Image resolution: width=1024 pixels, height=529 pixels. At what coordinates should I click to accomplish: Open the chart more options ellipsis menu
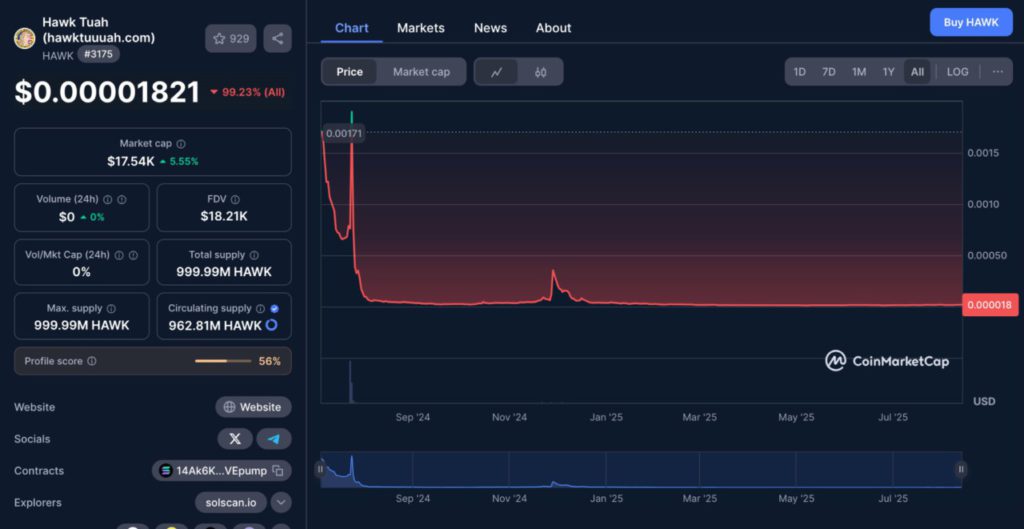pos(997,72)
